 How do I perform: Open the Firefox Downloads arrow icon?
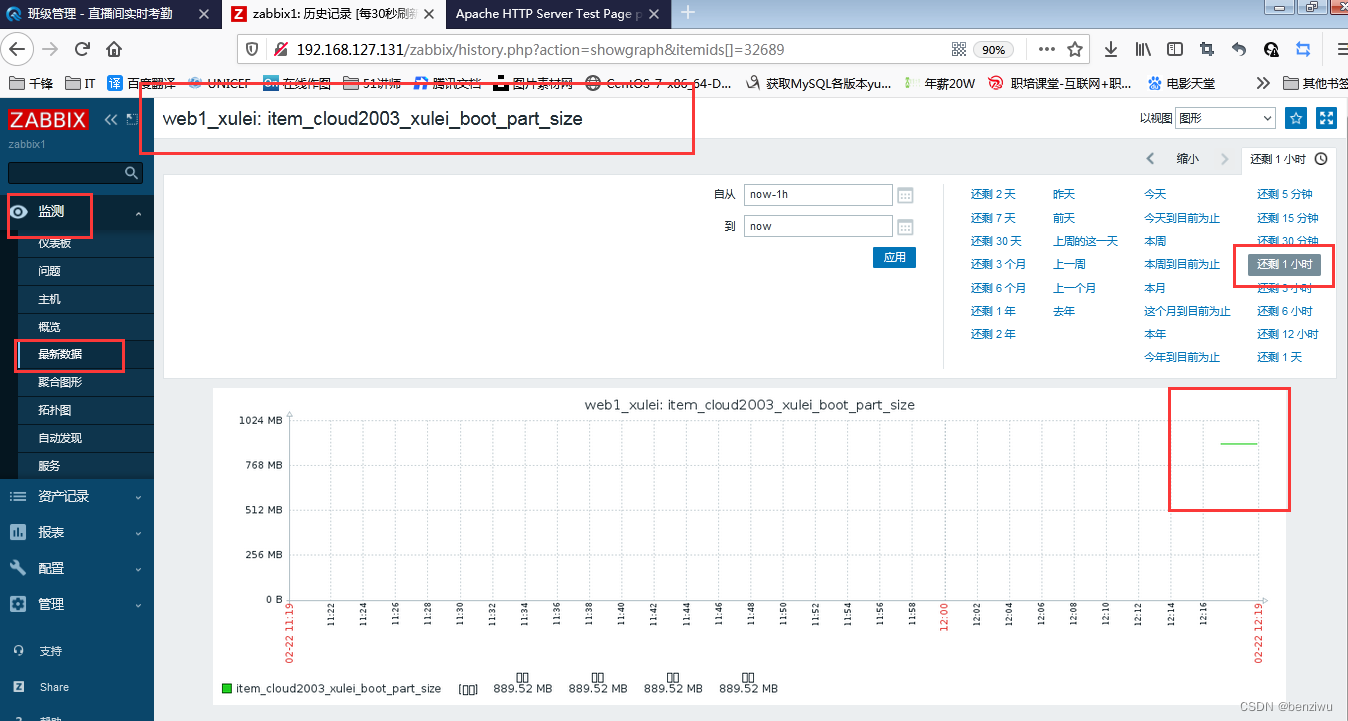1111,49
